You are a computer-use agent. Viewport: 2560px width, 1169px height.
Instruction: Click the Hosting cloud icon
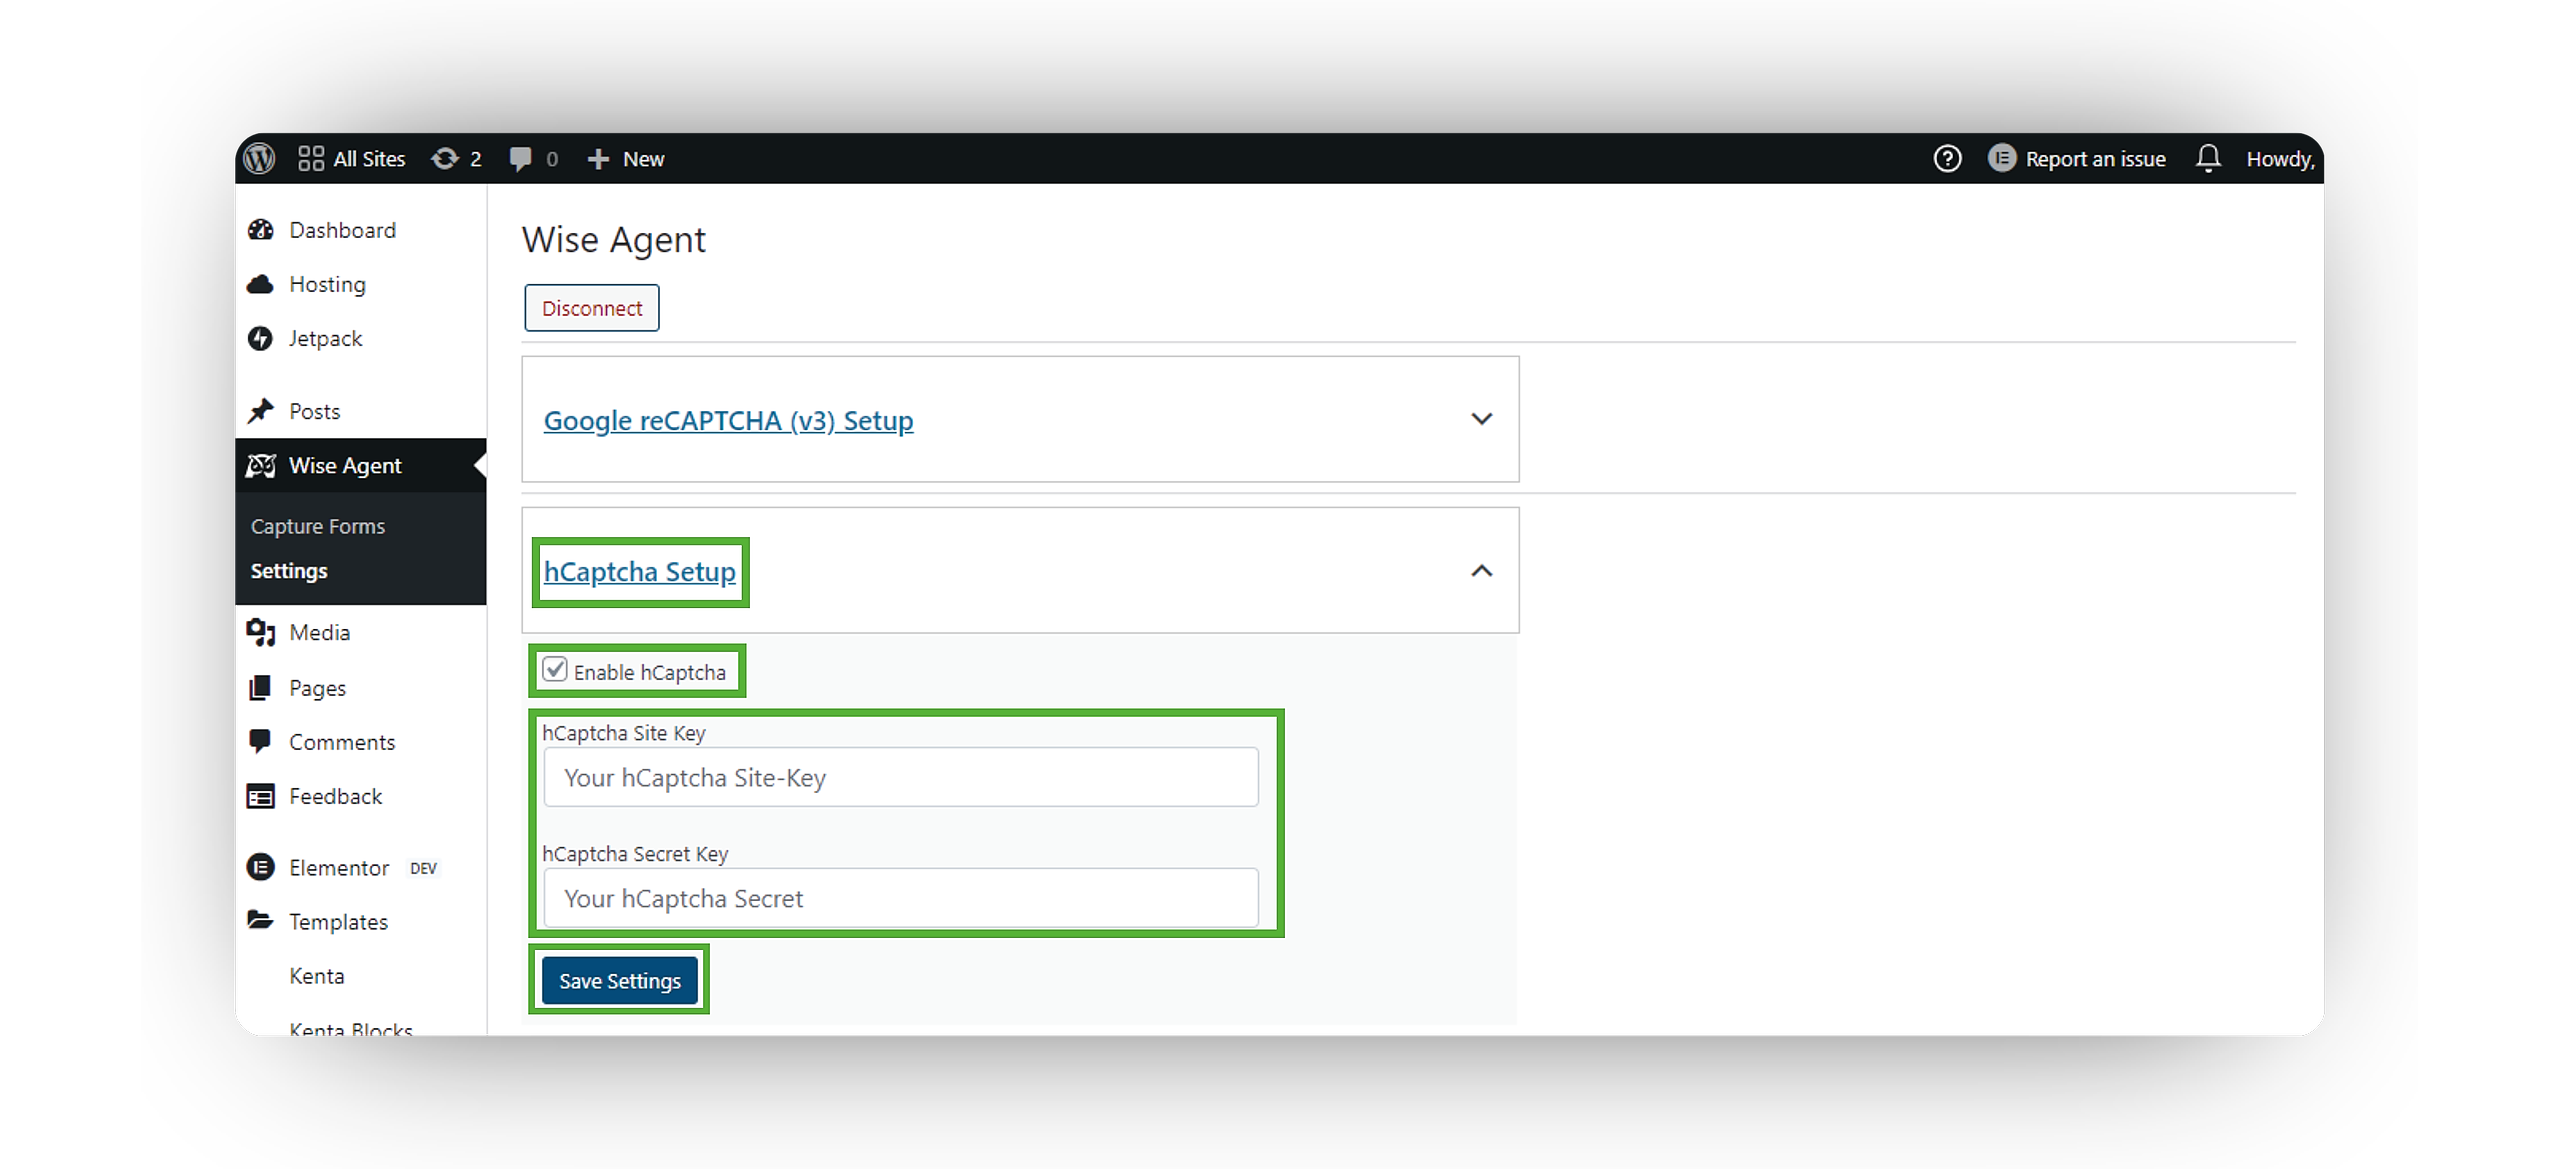click(261, 284)
